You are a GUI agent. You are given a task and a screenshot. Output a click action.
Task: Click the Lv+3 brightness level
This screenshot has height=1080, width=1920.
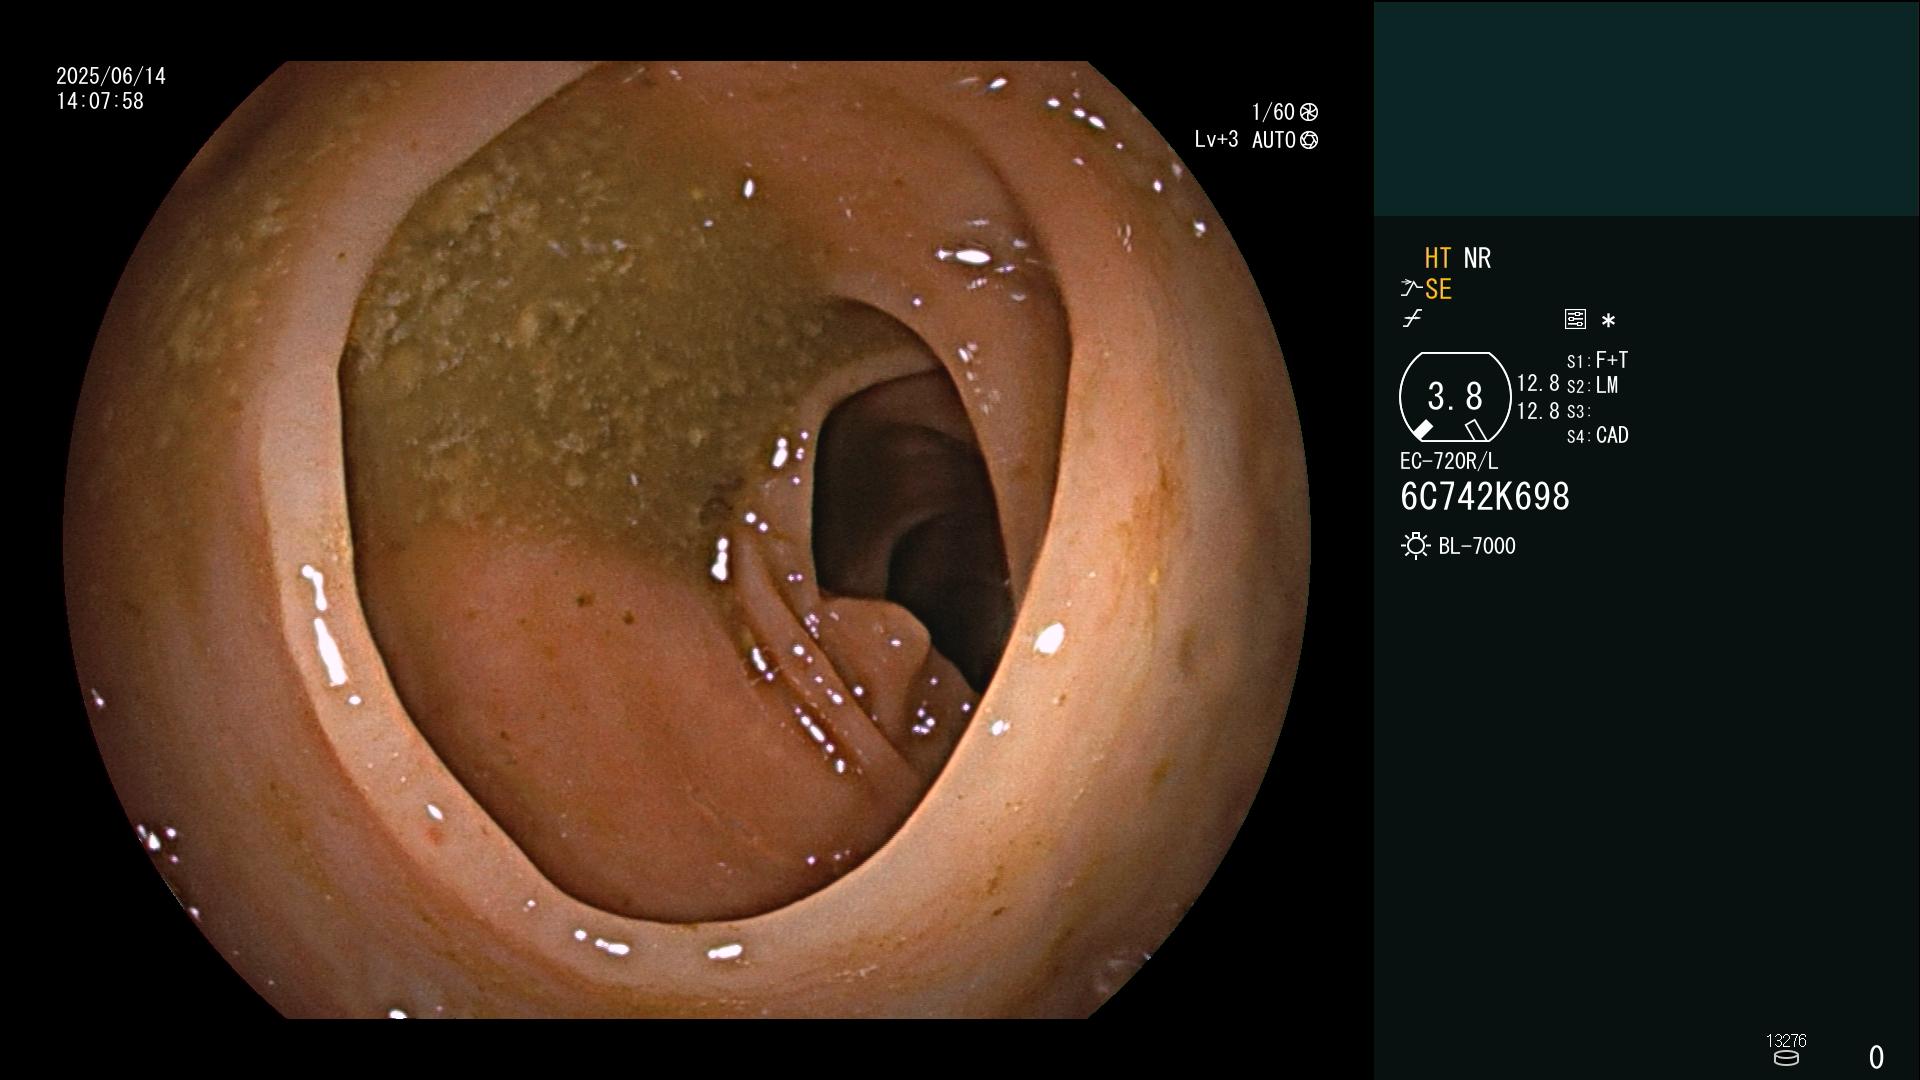1216,140
